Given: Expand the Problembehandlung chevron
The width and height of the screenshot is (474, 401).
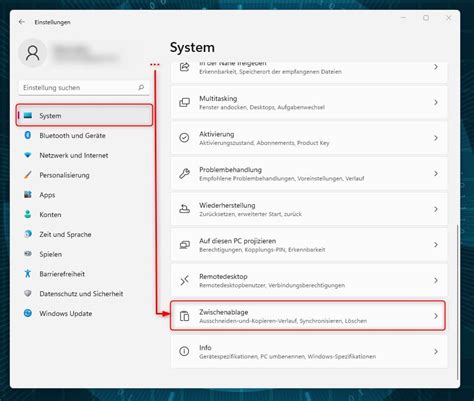Looking at the screenshot, I should [x=436, y=173].
